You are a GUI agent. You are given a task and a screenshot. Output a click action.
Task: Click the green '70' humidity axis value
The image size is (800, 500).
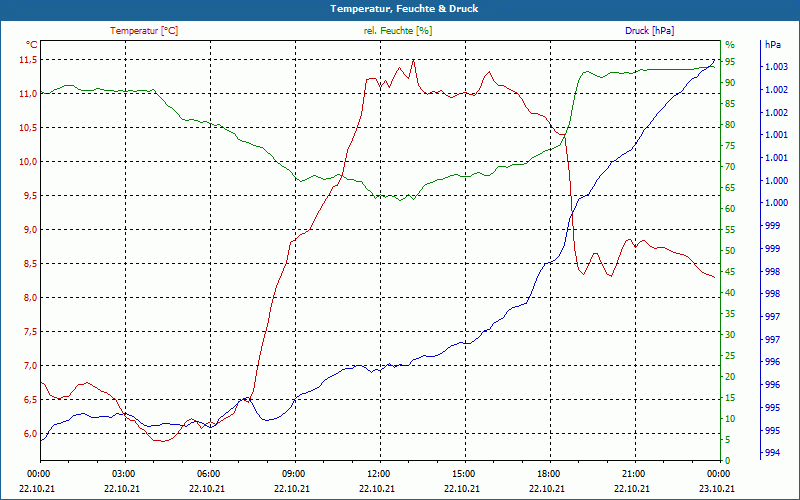(730, 167)
